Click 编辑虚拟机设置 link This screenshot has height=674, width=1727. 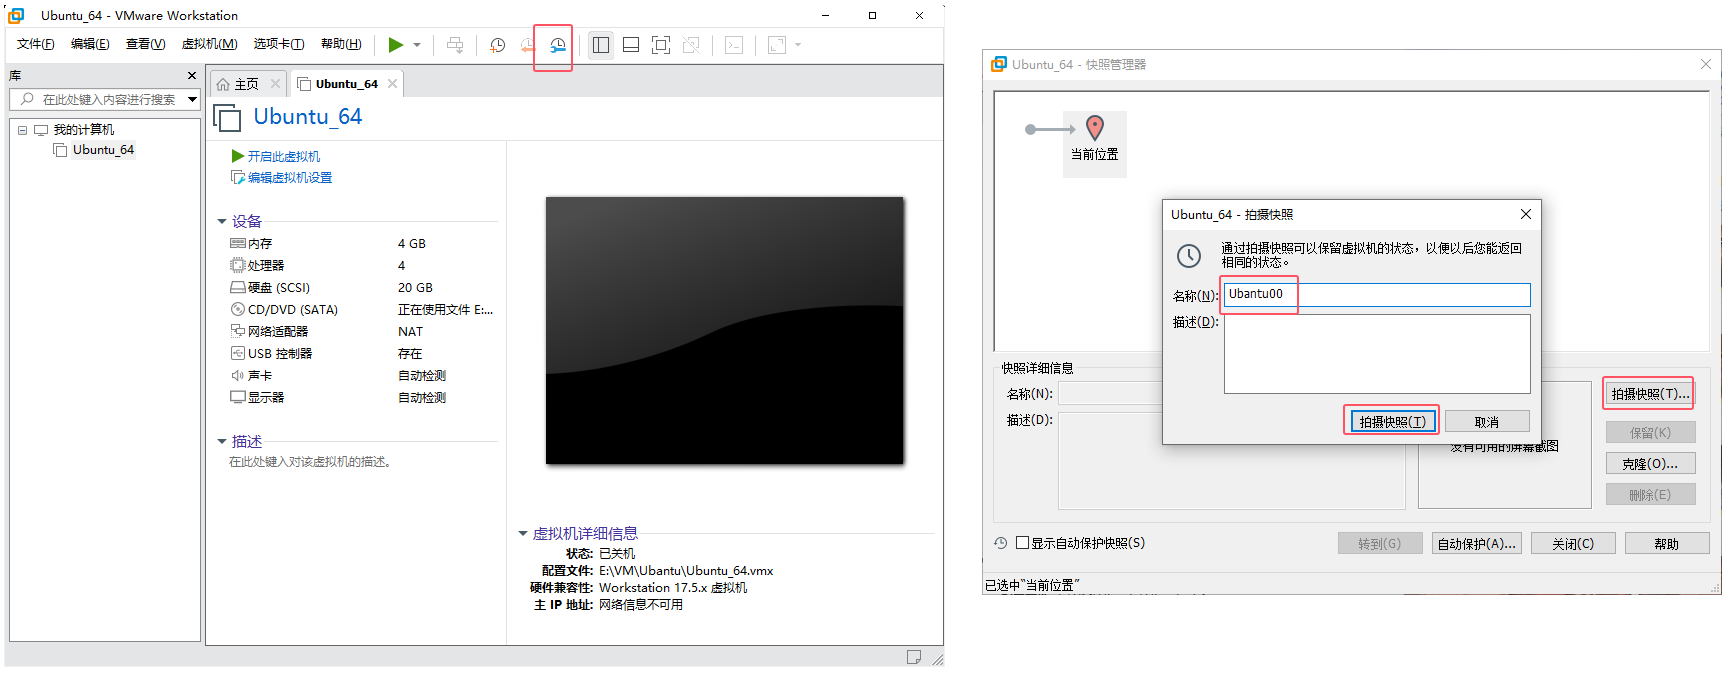tap(290, 177)
